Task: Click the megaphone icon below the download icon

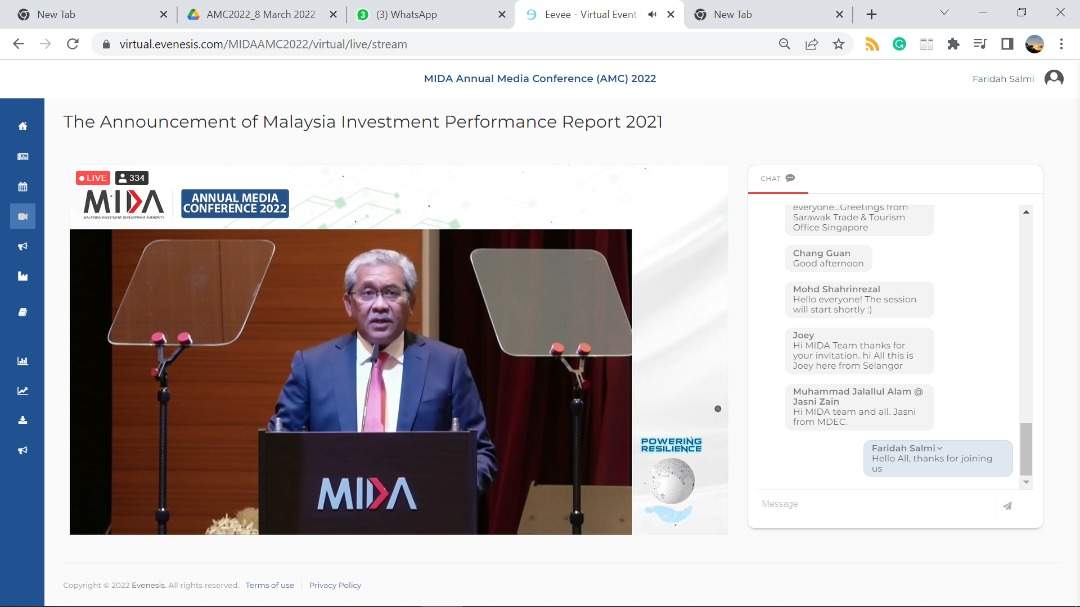Action: [x=23, y=450]
